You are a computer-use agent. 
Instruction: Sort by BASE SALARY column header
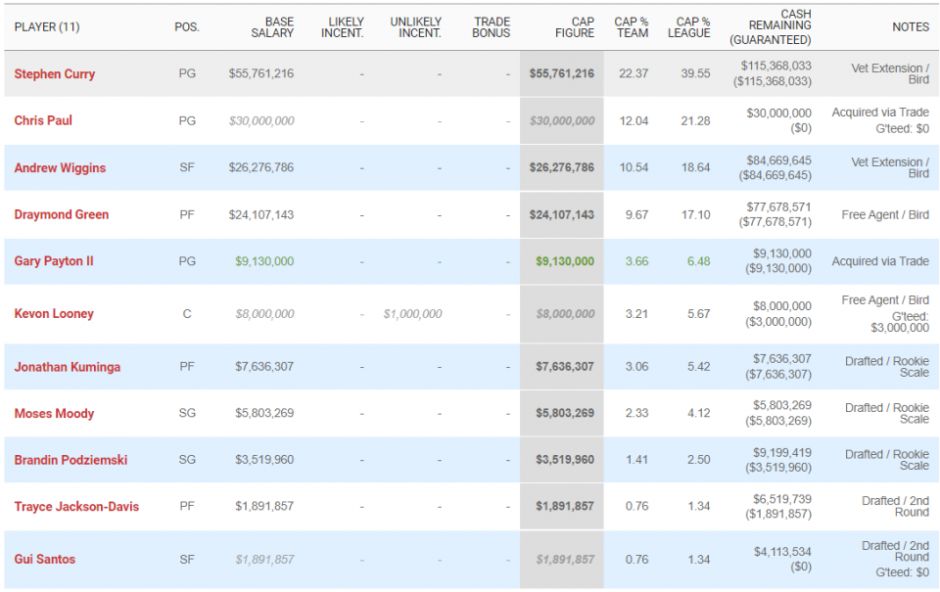272,27
